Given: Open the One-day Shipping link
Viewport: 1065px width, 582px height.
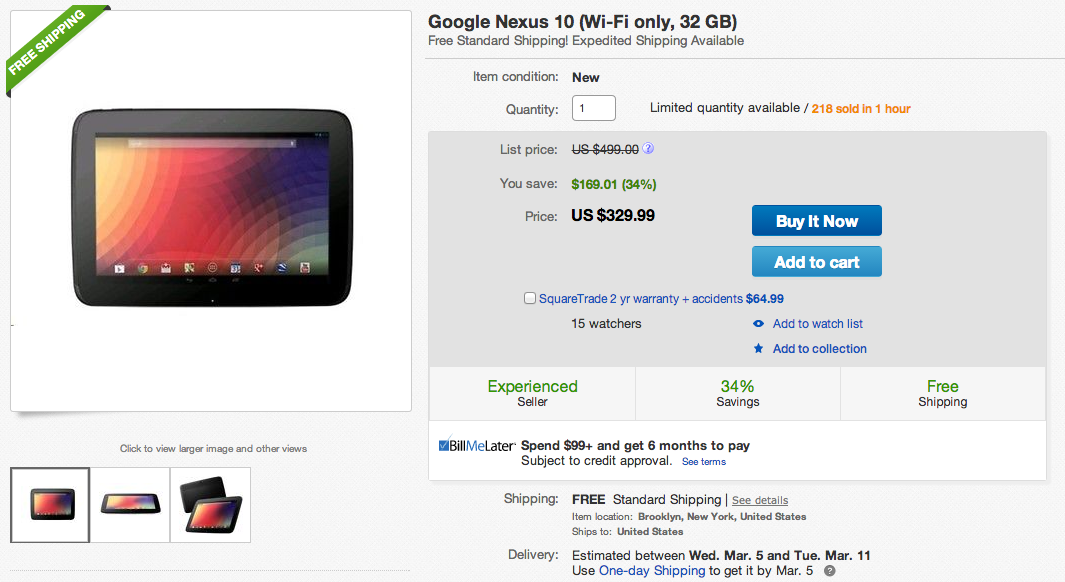Looking at the screenshot, I should [651, 571].
